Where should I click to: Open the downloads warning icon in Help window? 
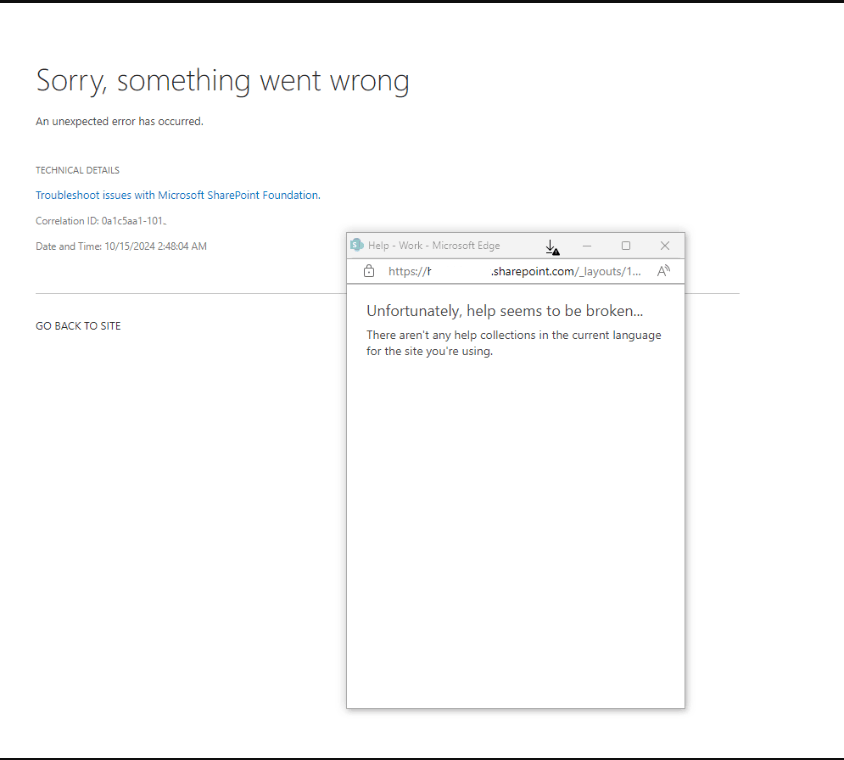[552, 247]
